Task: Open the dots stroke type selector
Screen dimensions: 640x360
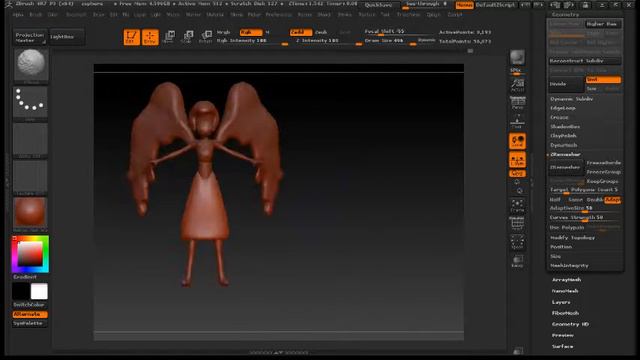Action: pyautogui.click(x=31, y=103)
